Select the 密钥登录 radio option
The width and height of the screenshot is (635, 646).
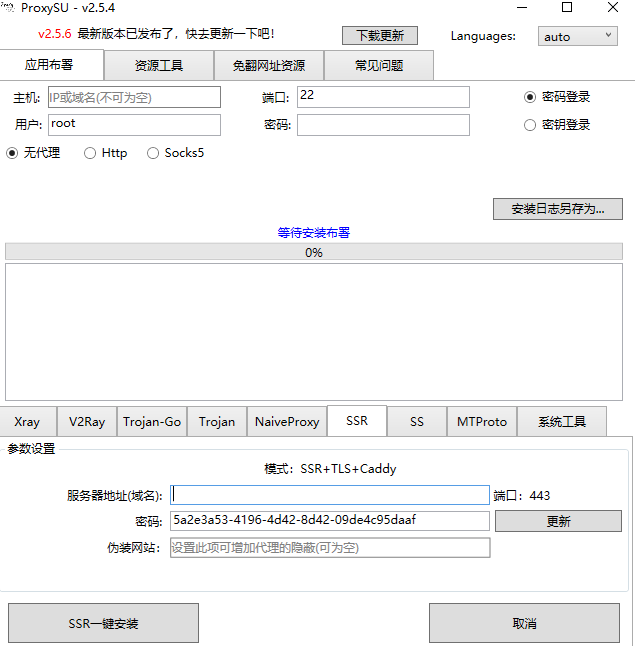(x=530, y=125)
